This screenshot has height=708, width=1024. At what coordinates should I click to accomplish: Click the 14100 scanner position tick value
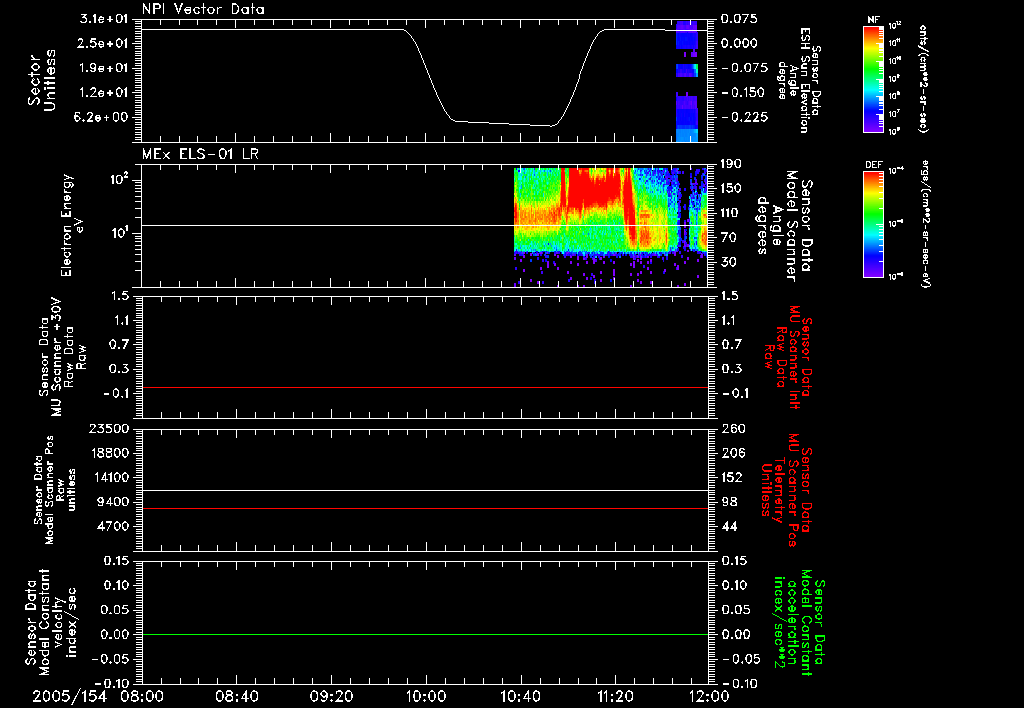coord(110,477)
